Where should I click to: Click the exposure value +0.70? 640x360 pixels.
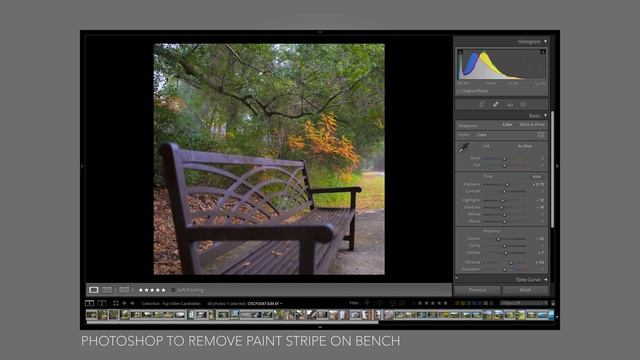click(x=538, y=184)
